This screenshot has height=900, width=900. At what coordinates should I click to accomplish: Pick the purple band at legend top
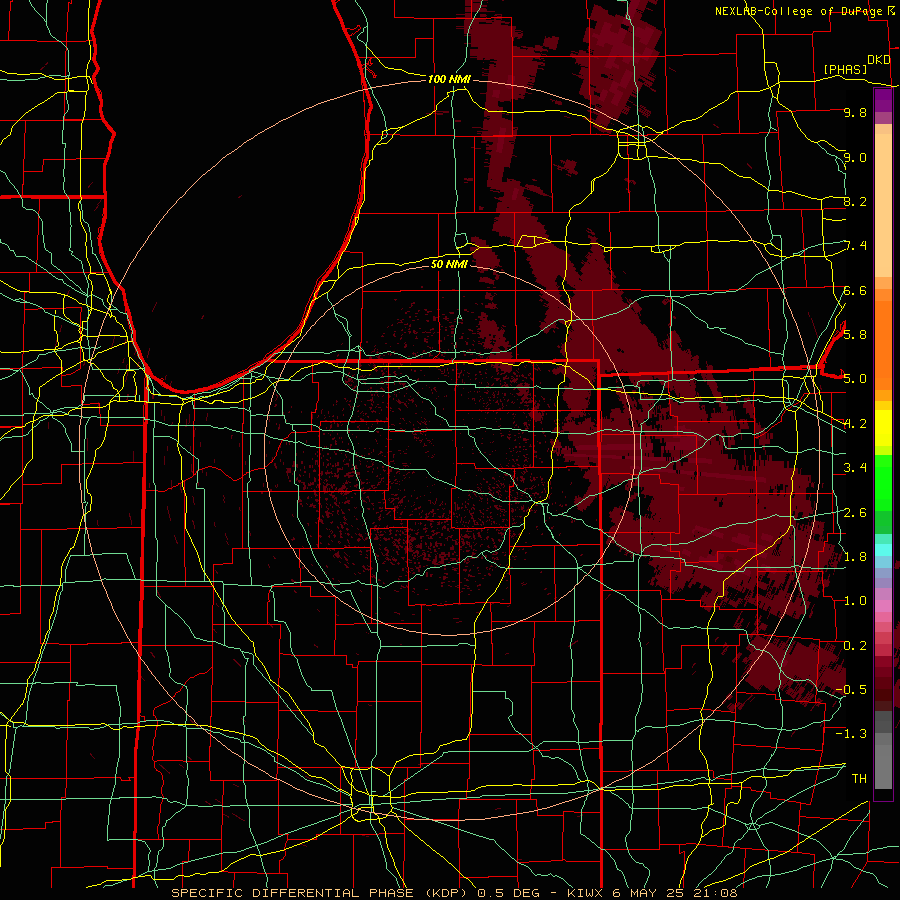(883, 100)
